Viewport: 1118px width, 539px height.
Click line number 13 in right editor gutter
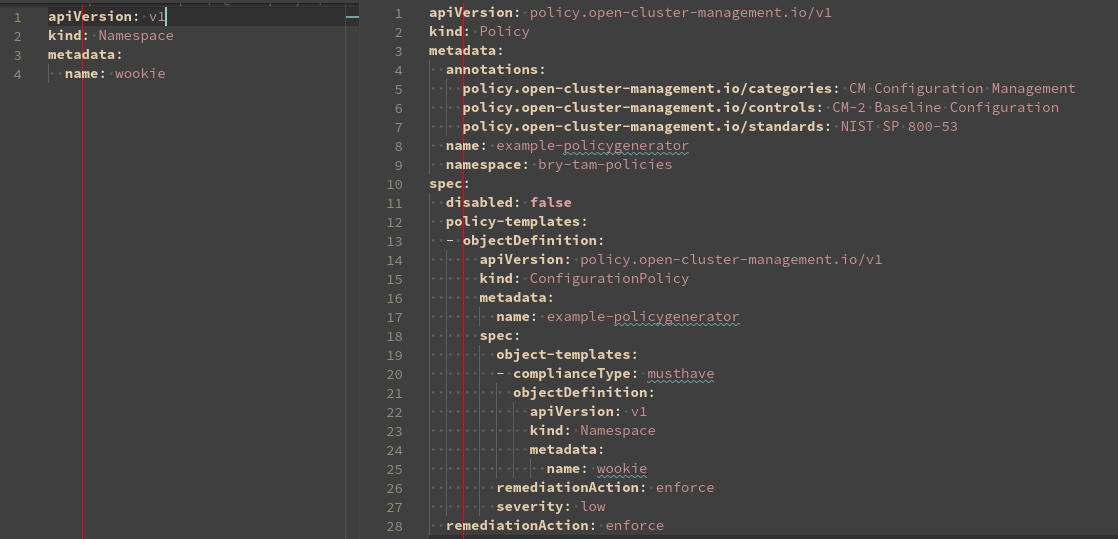pyautogui.click(x=394, y=241)
